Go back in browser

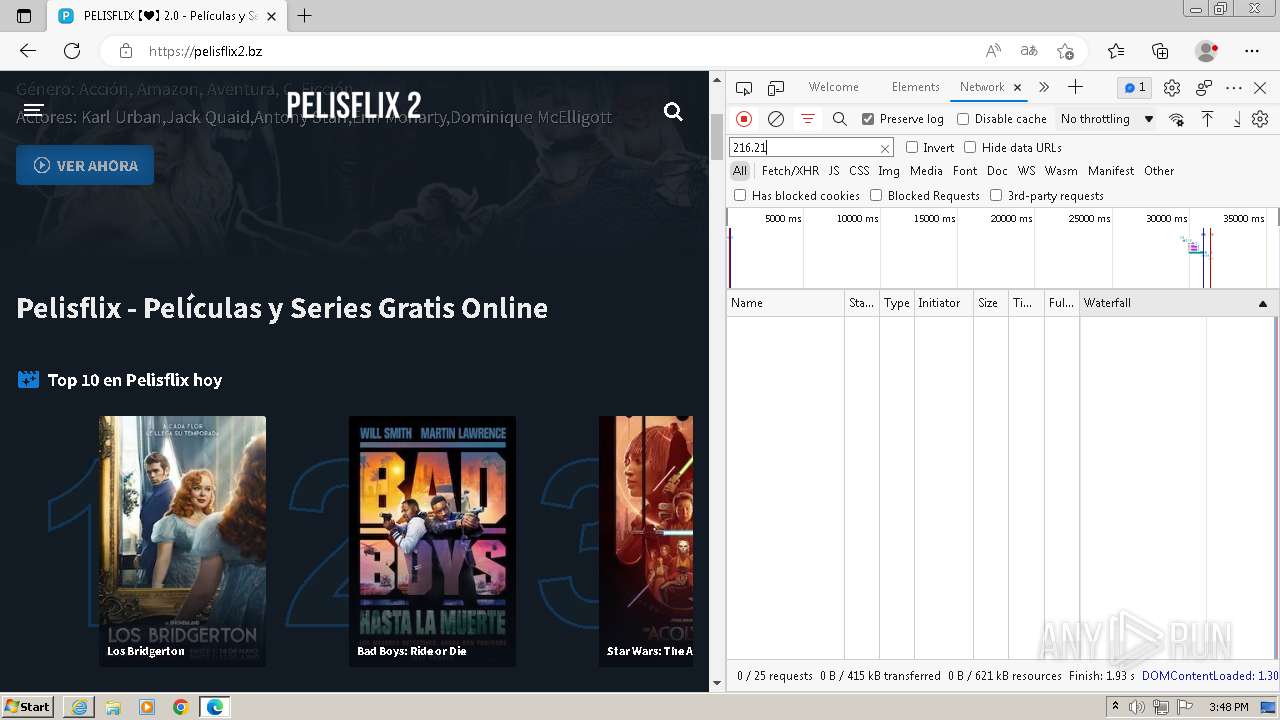[27, 51]
